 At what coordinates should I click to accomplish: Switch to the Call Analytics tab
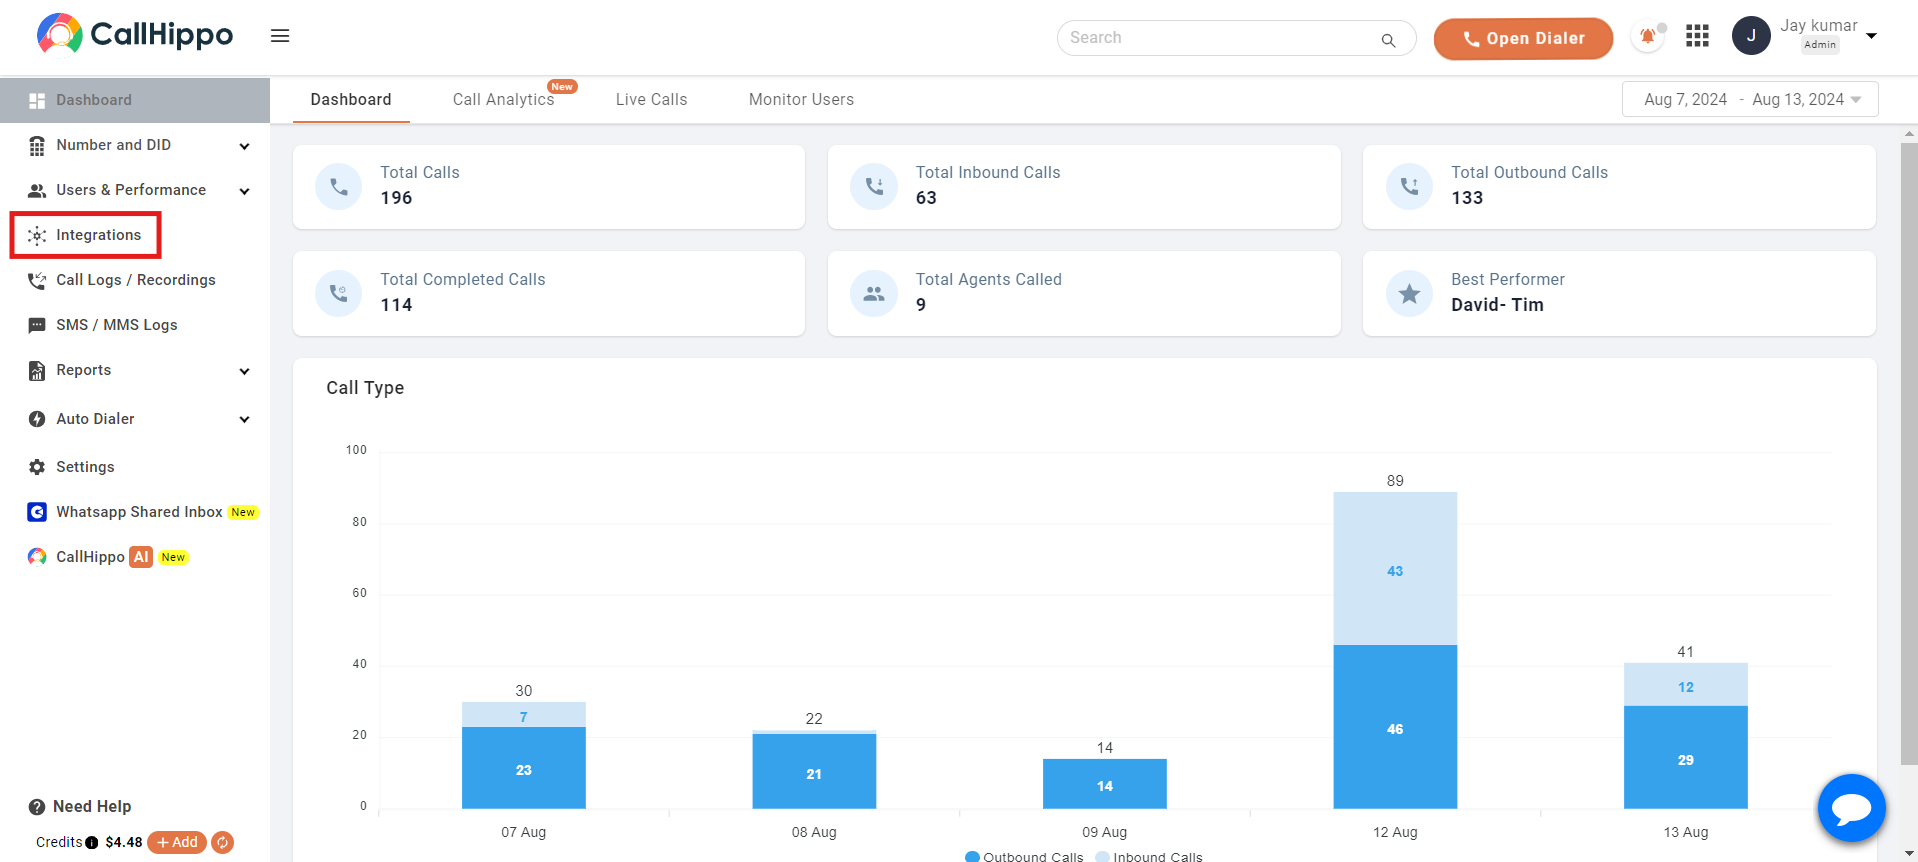503,100
